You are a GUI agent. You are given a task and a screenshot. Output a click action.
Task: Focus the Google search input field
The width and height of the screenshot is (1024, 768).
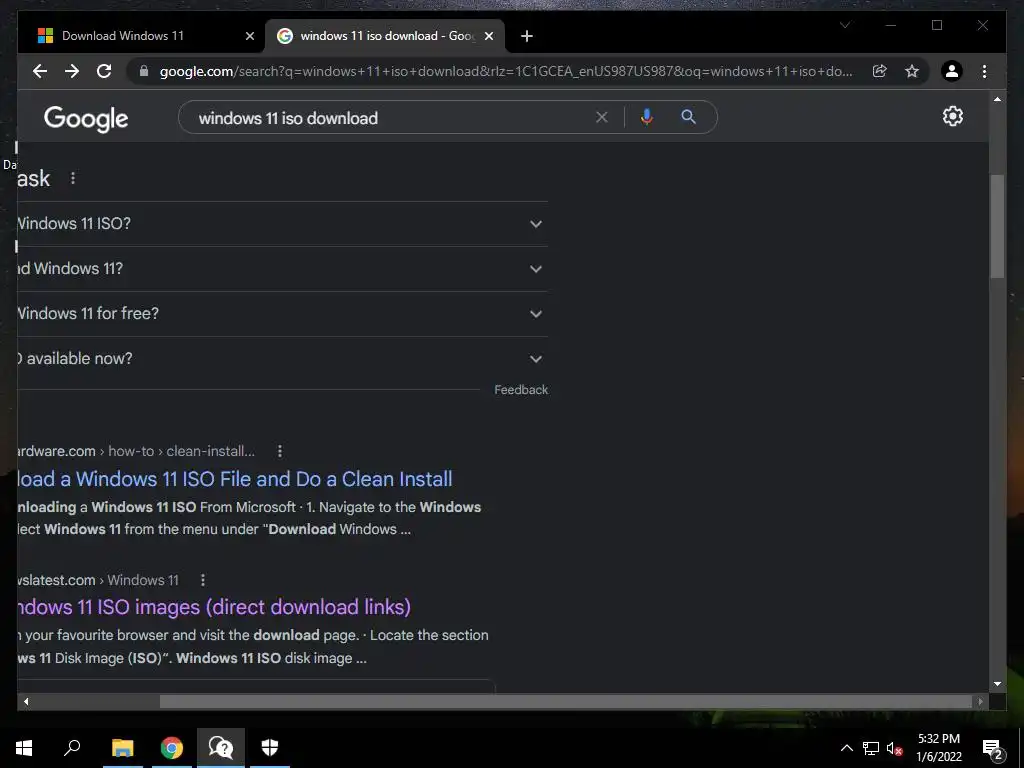392,118
